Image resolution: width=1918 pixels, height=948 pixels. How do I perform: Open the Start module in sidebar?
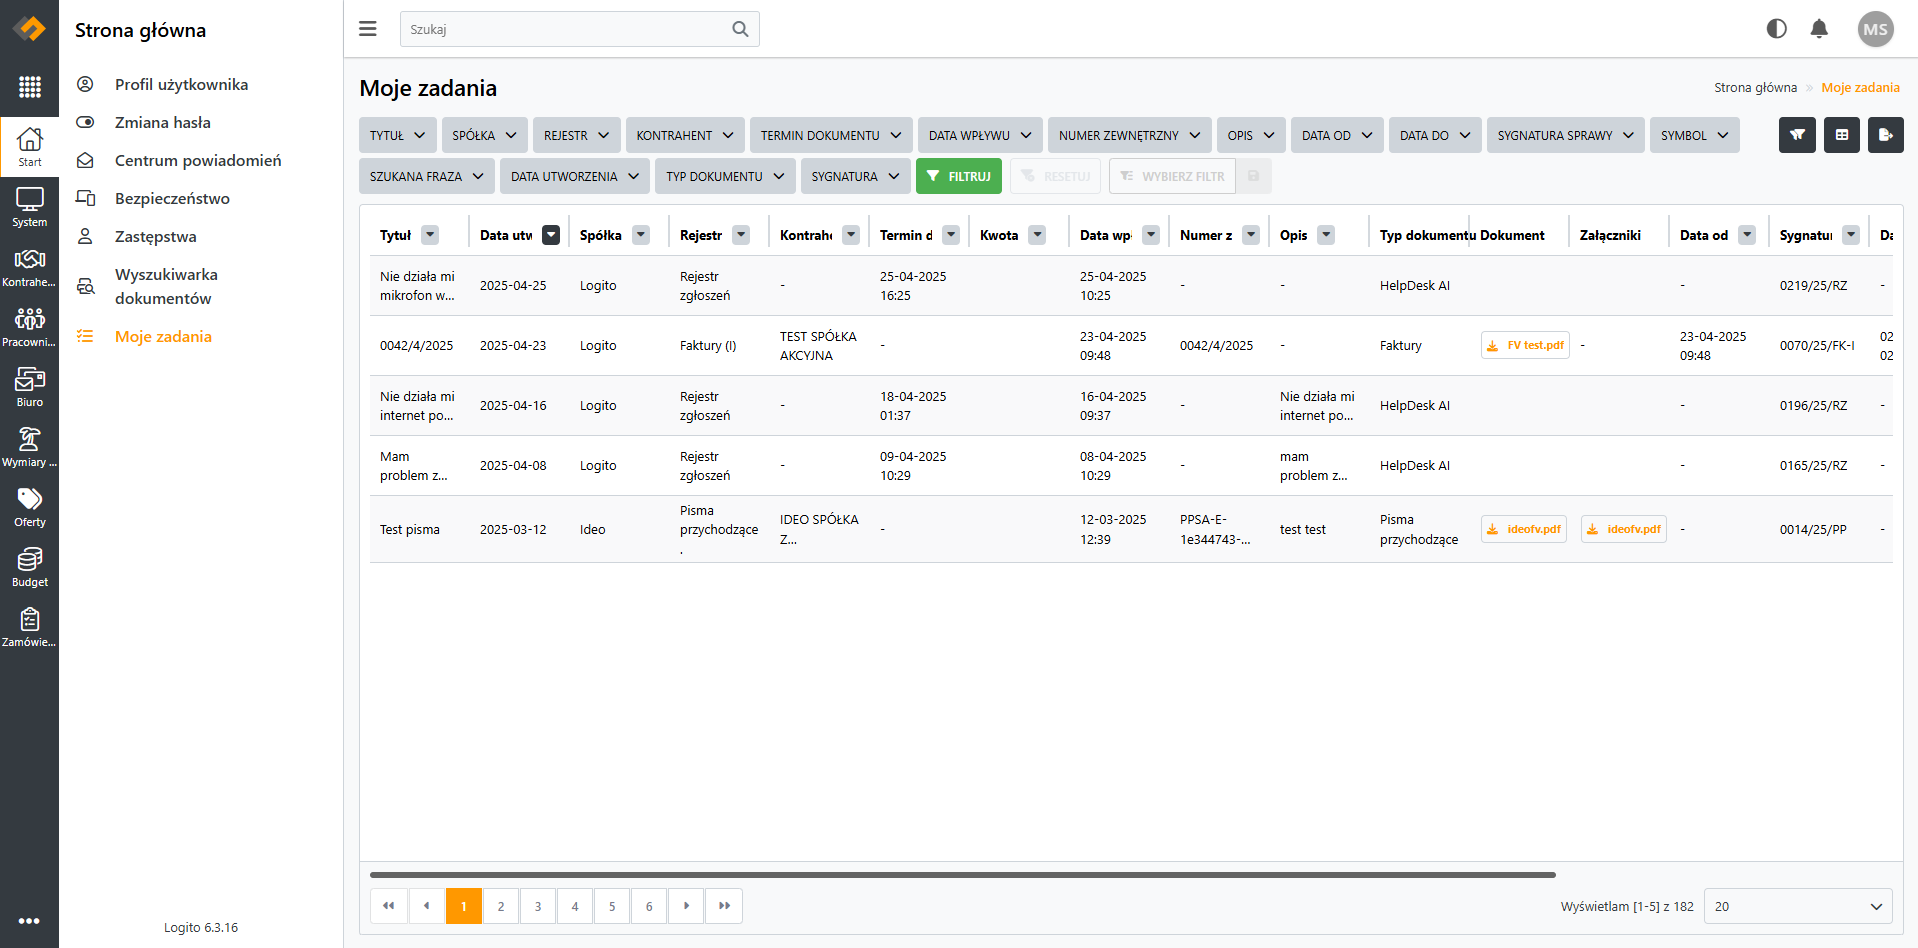30,147
